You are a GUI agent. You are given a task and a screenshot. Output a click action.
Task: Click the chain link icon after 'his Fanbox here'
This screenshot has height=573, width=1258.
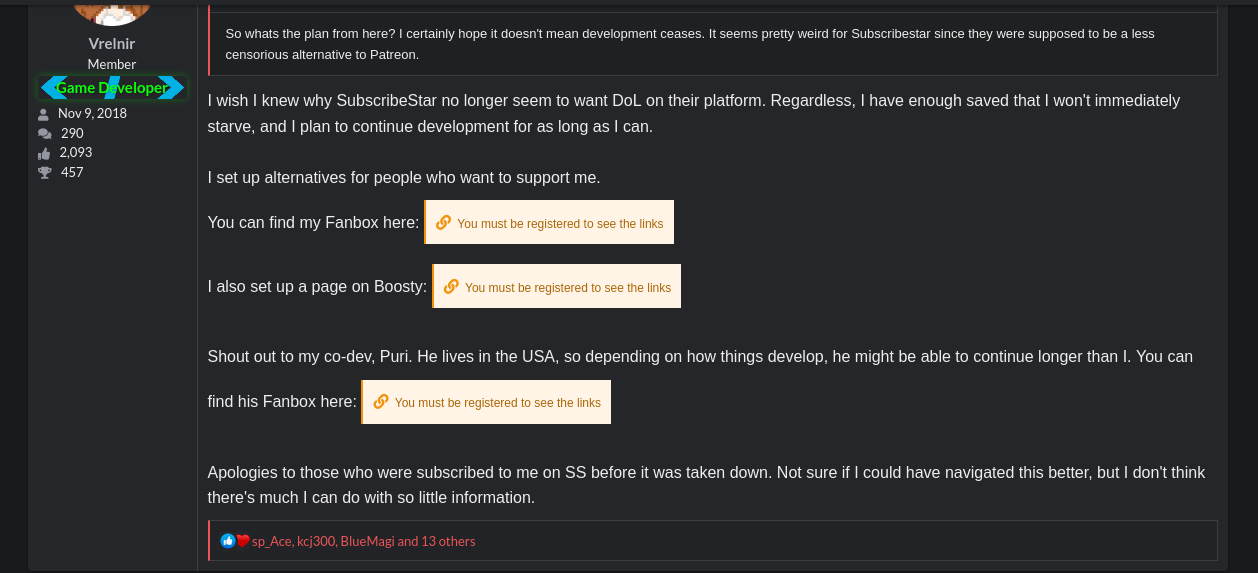[x=381, y=402]
